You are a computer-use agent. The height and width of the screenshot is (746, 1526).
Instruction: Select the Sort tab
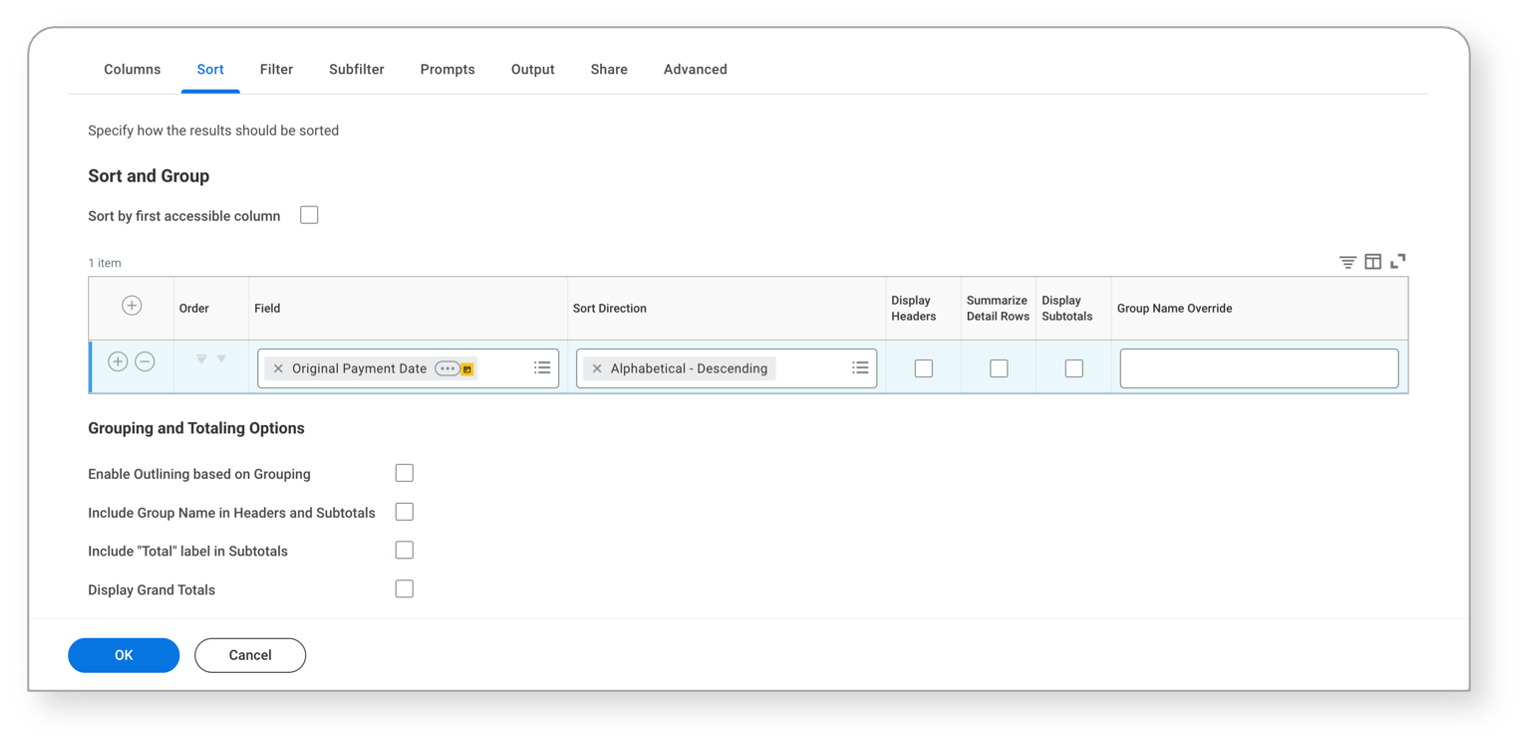[210, 69]
